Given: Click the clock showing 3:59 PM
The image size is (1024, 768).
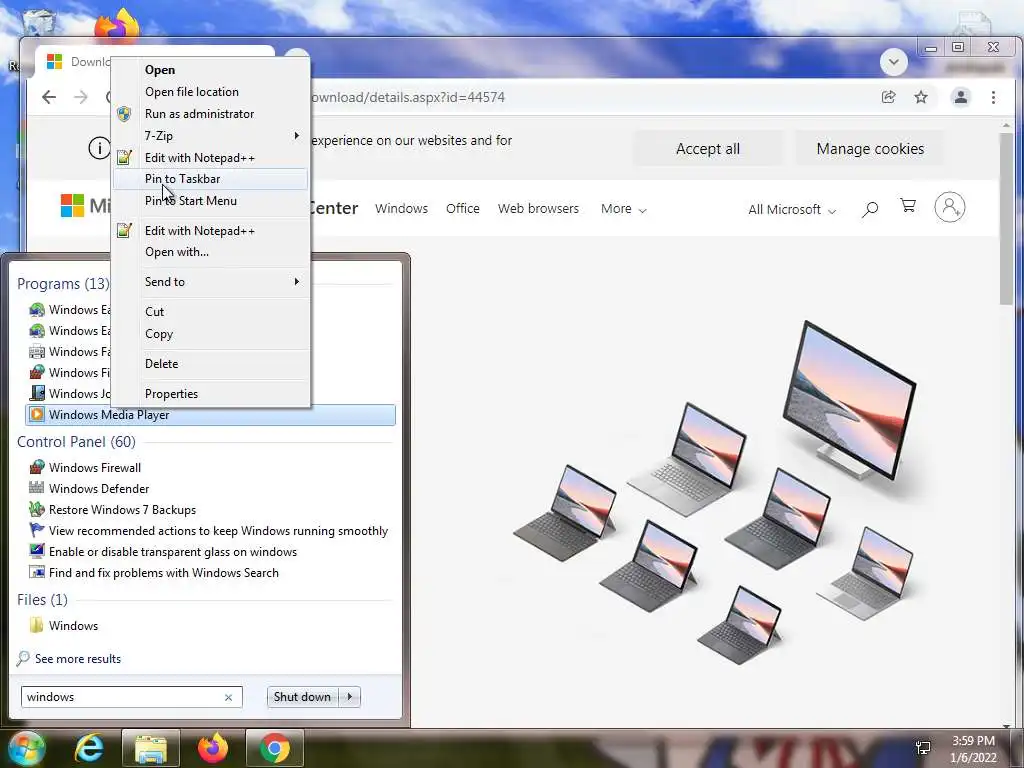Looking at the screenshot, I should tap(973, 741).
